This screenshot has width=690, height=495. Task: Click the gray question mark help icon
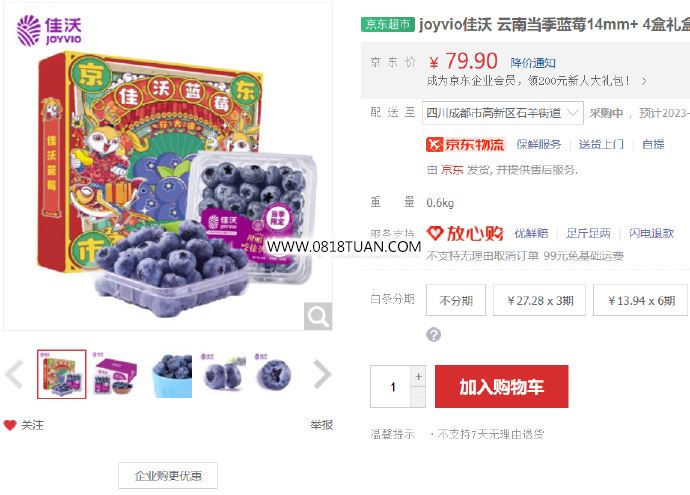433,335
